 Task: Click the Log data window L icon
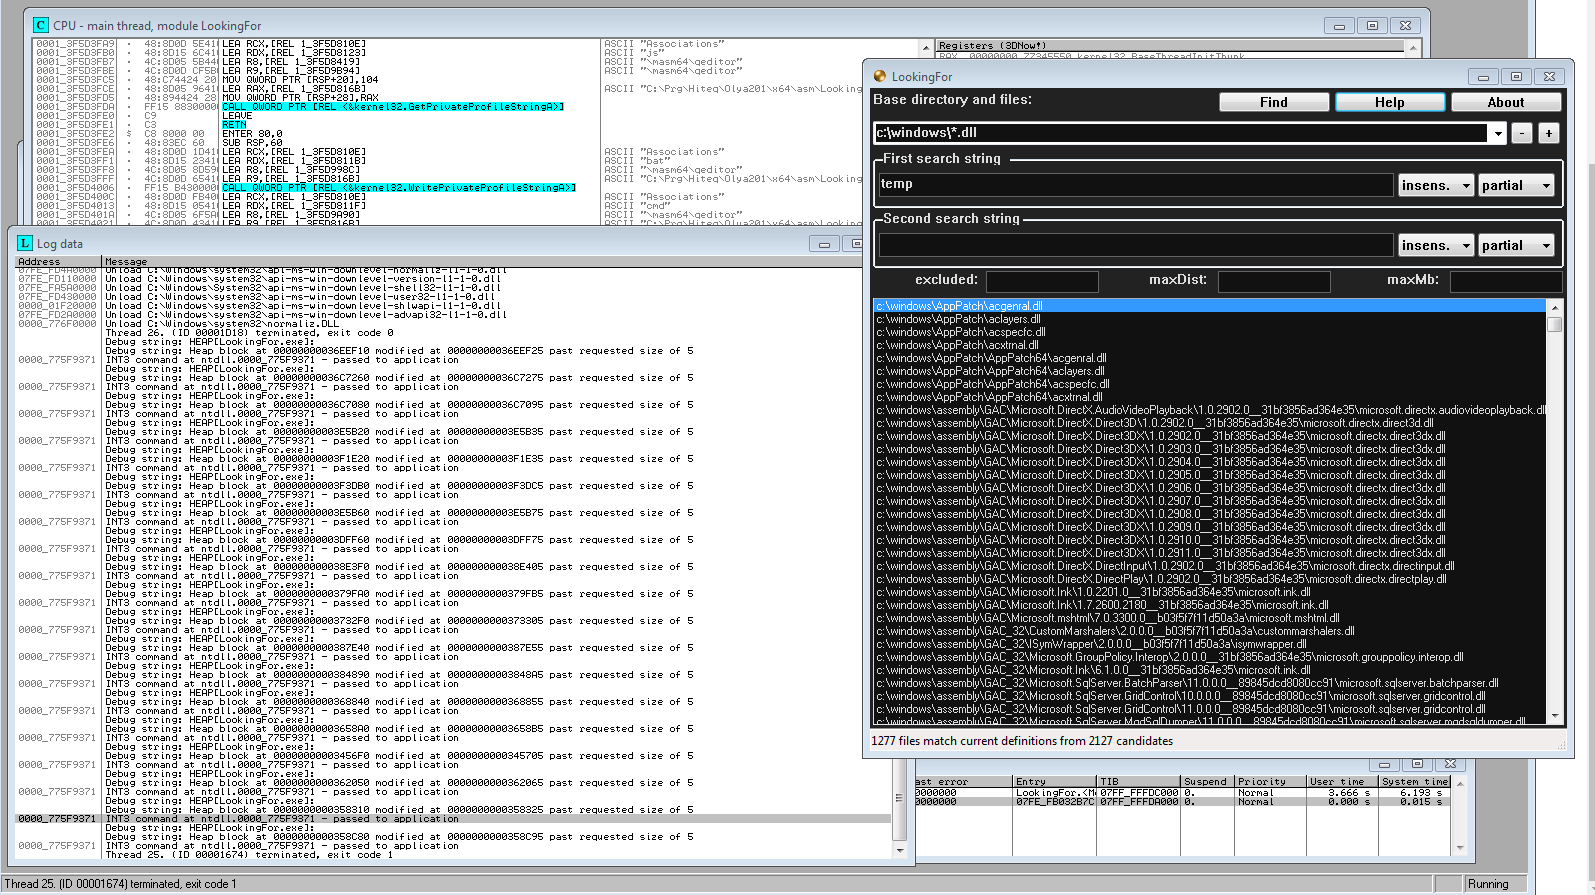click(25, 243)
